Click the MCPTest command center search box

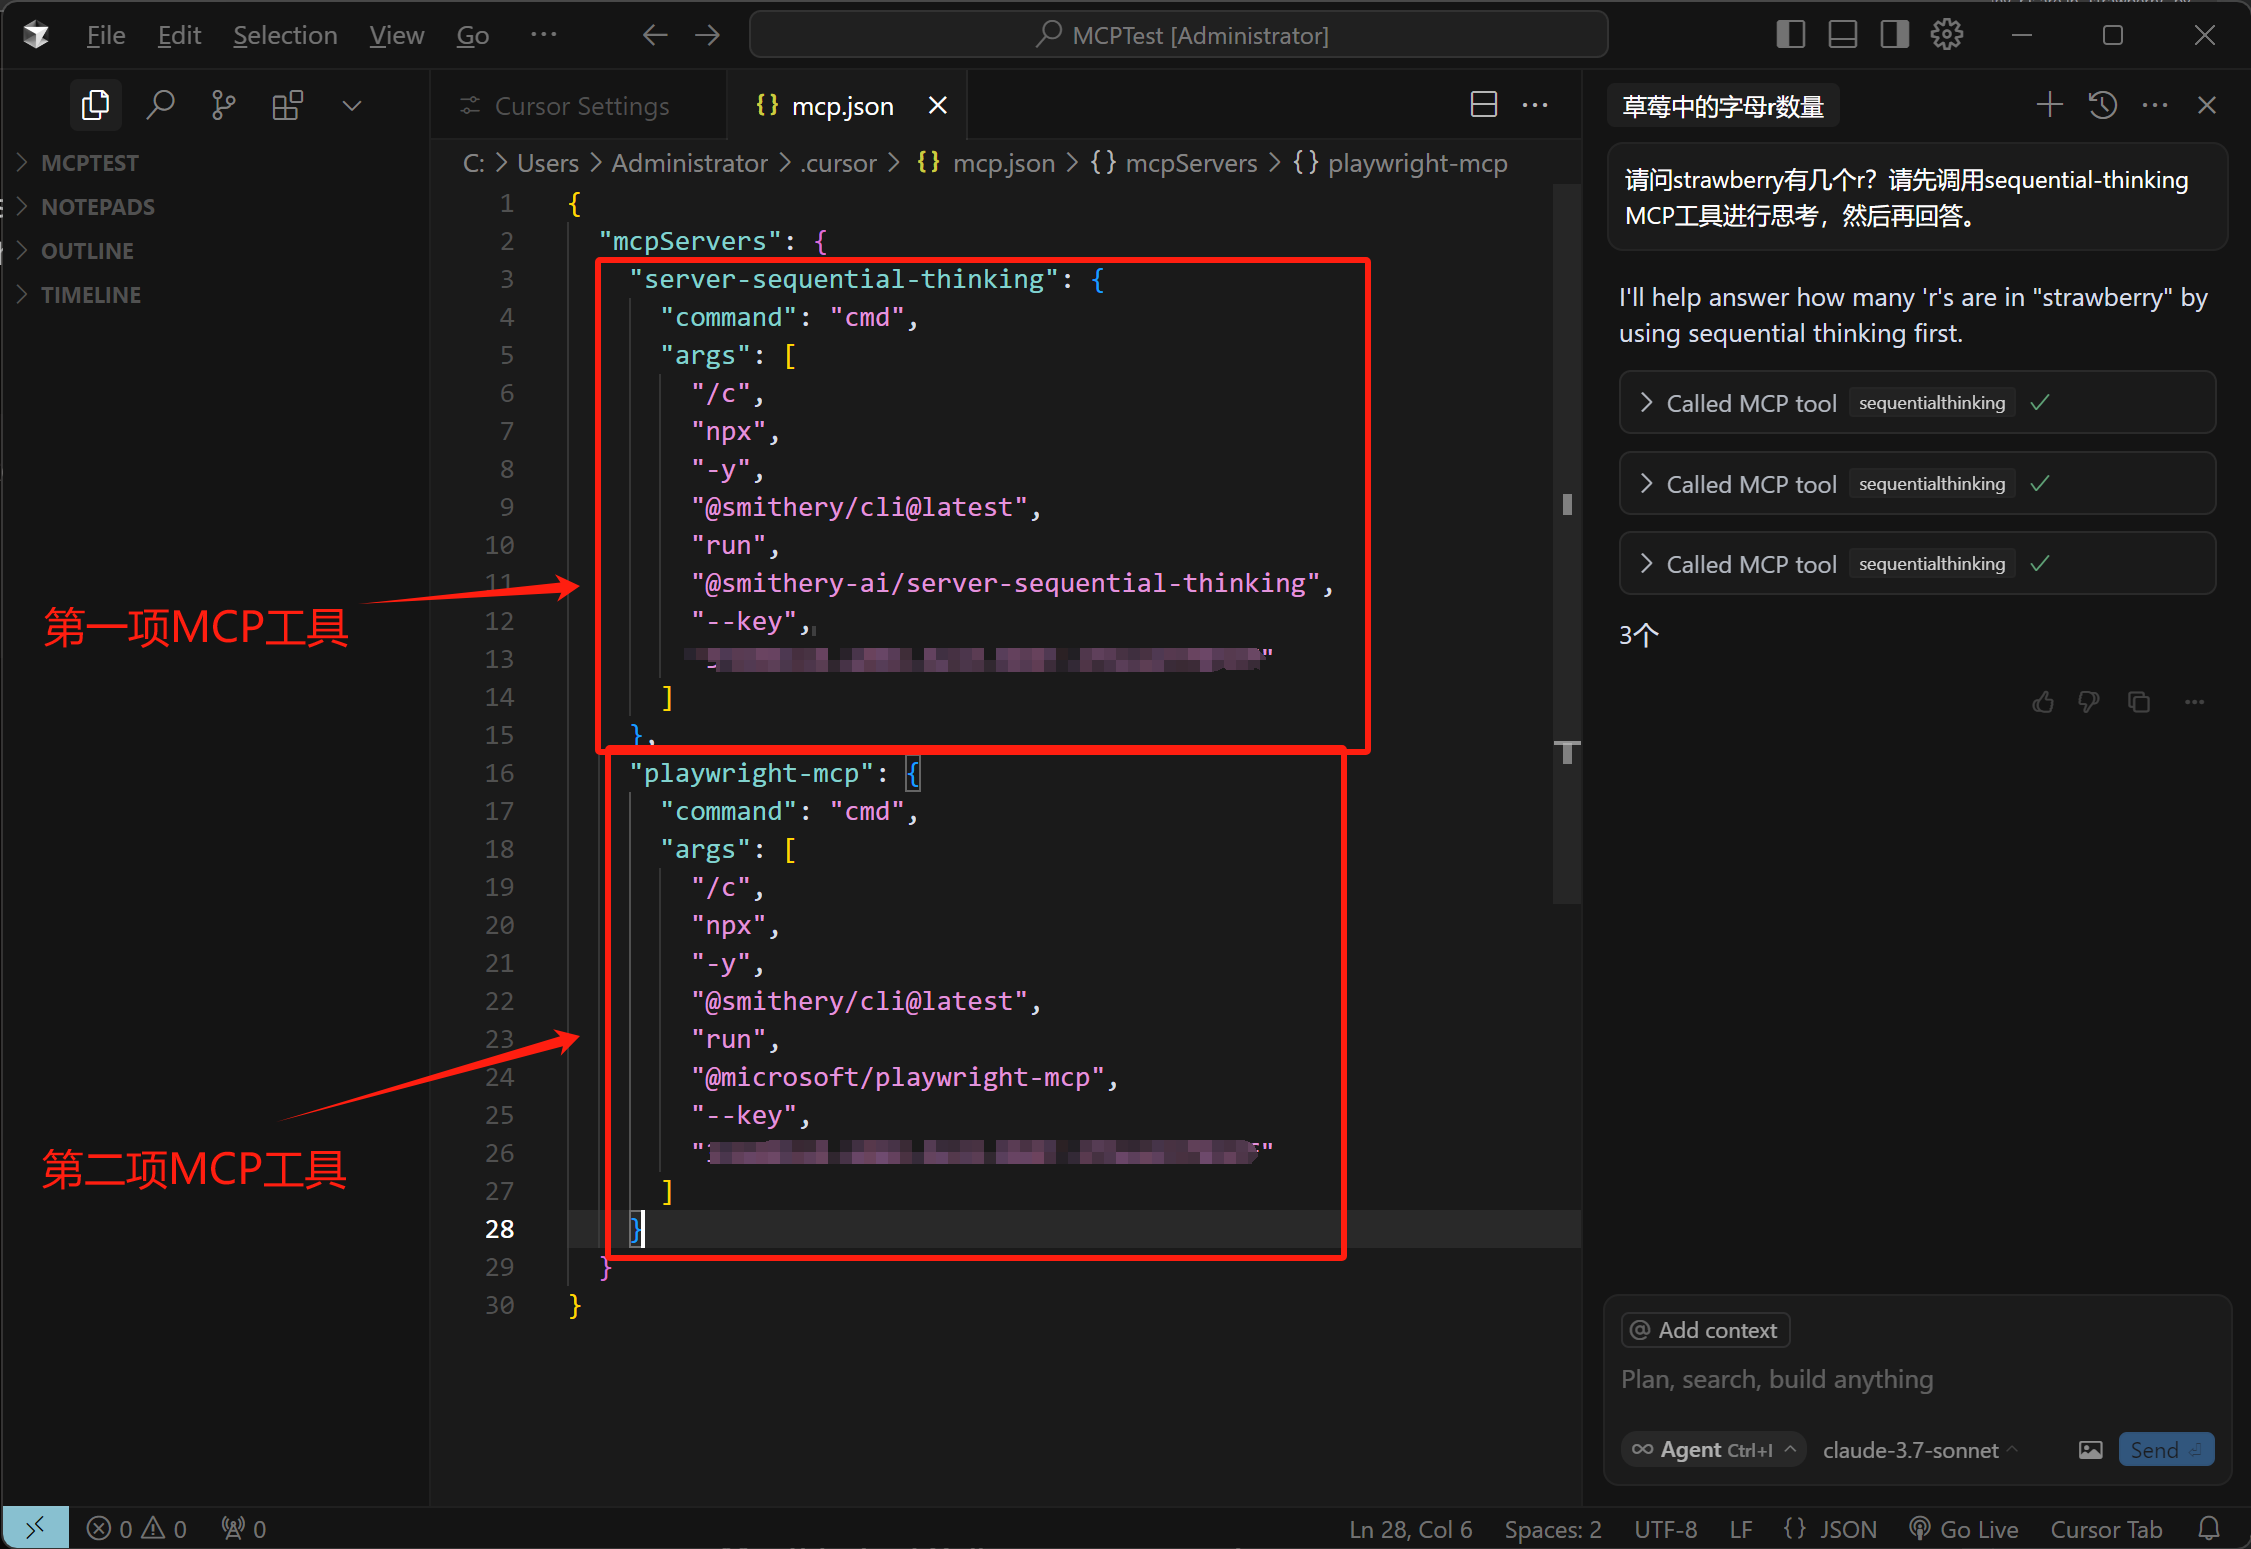(1179, 35)
